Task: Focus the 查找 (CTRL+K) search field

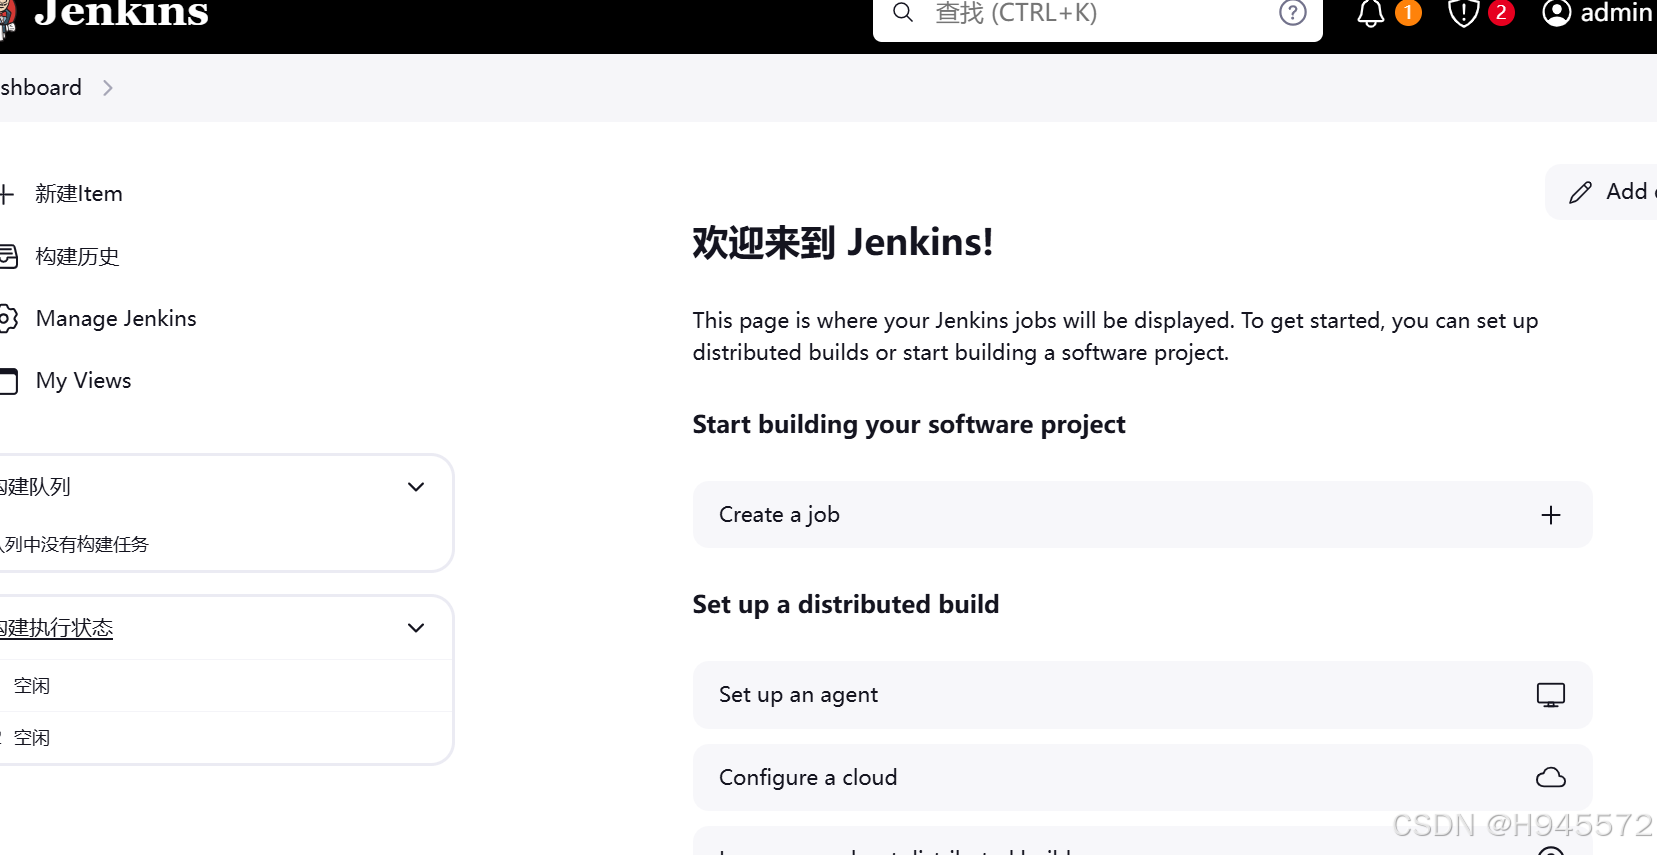Action: pyautogui.click(x=1098, y=14)
